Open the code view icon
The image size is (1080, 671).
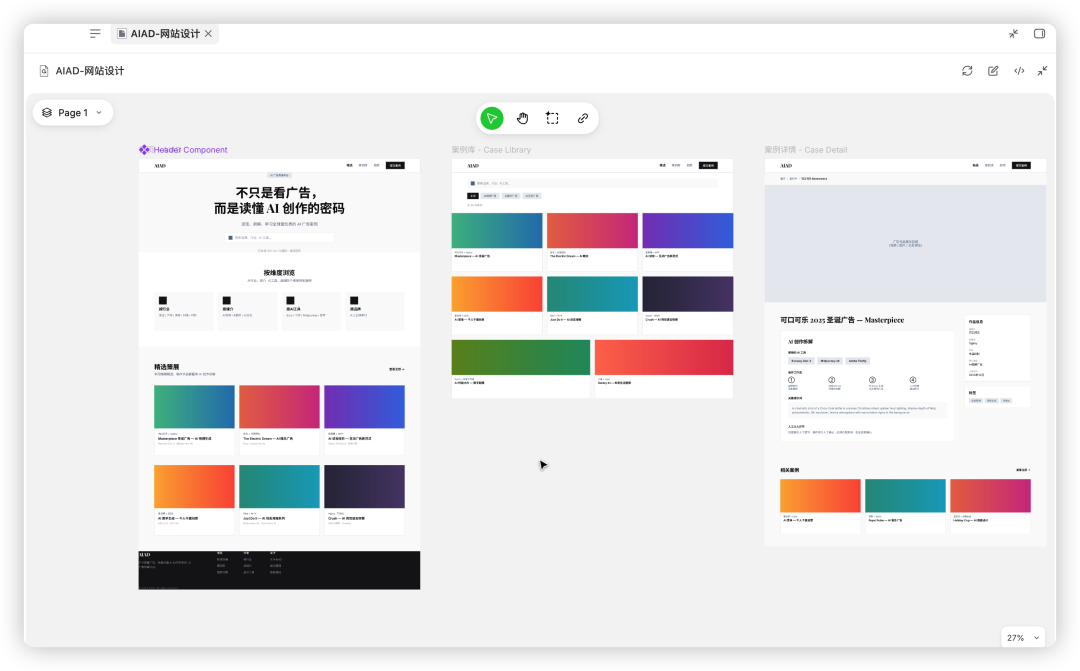click(1019, 71)
